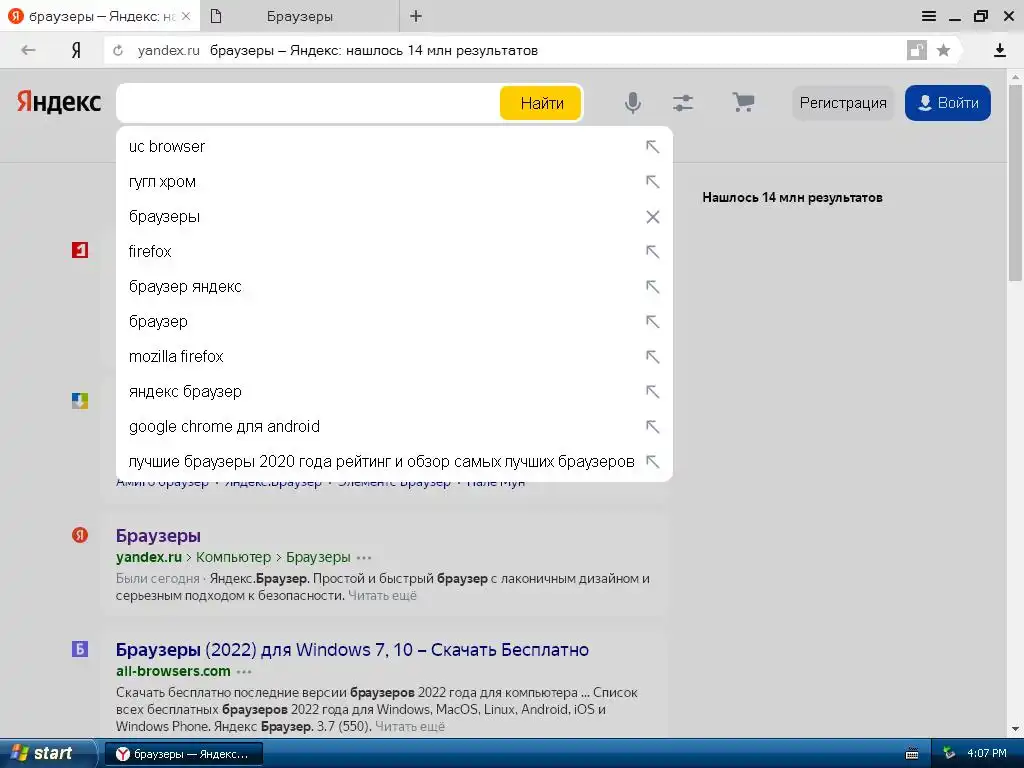The height and width of the screenshot is (768, 1024).
Task: Insert the 'браузер яндекс' suggestion using its arrow
Action: point(652,287)
